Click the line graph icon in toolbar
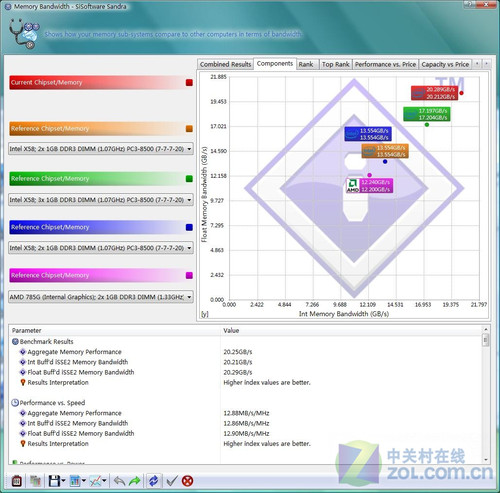The image size is (500, 493). pyautogui.click(x=95, y=481)
